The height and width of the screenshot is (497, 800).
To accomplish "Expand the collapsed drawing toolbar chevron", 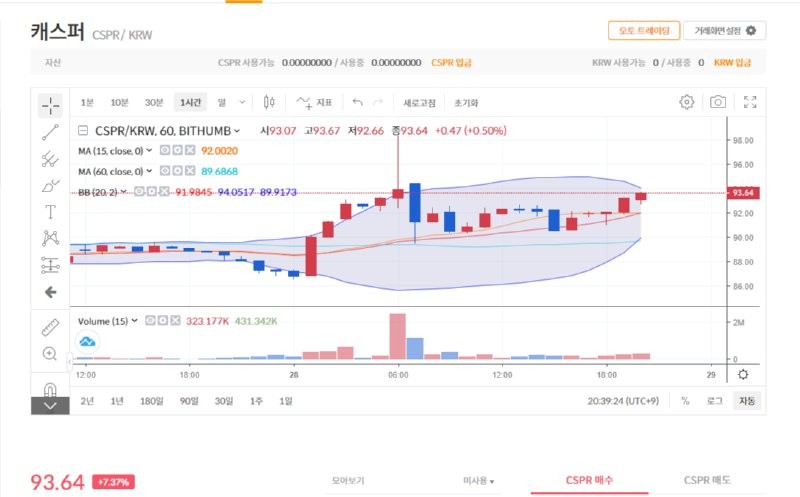I will click(x=50, y=406).
